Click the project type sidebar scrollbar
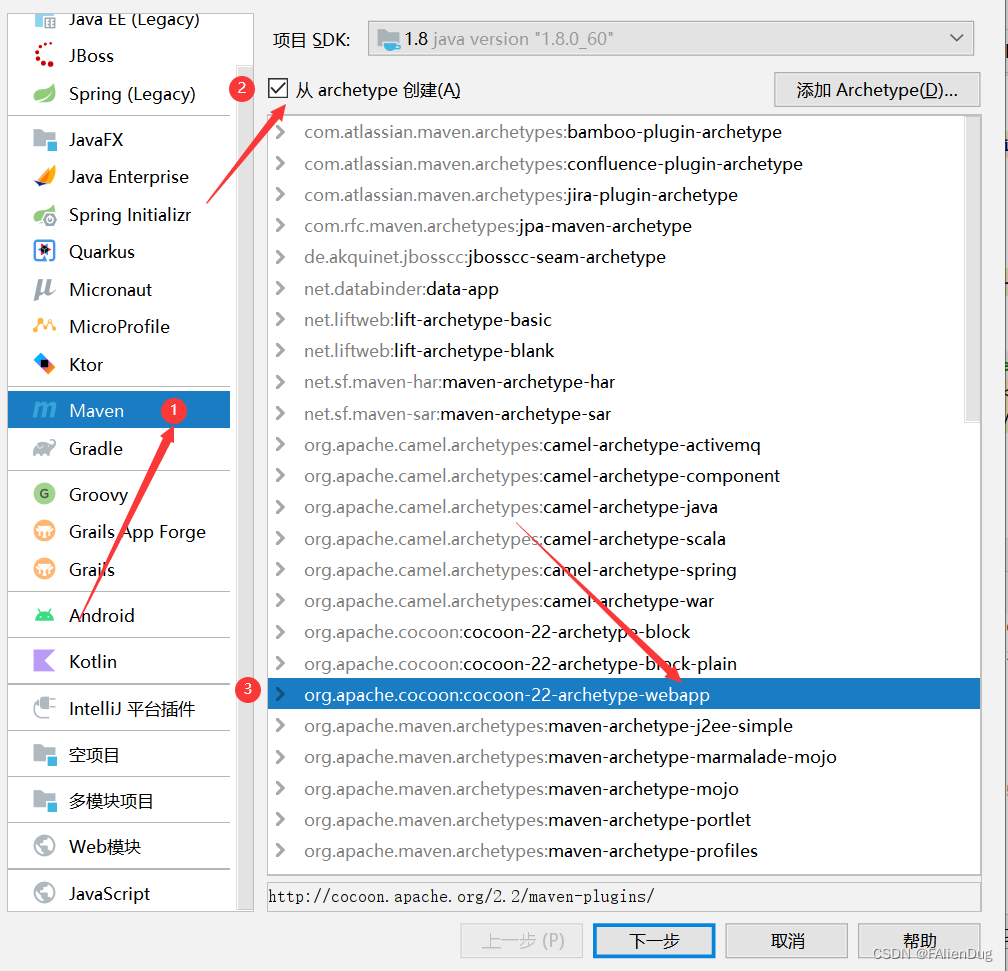Viewport: 1008px width, 971px height. tap(244, 487)
